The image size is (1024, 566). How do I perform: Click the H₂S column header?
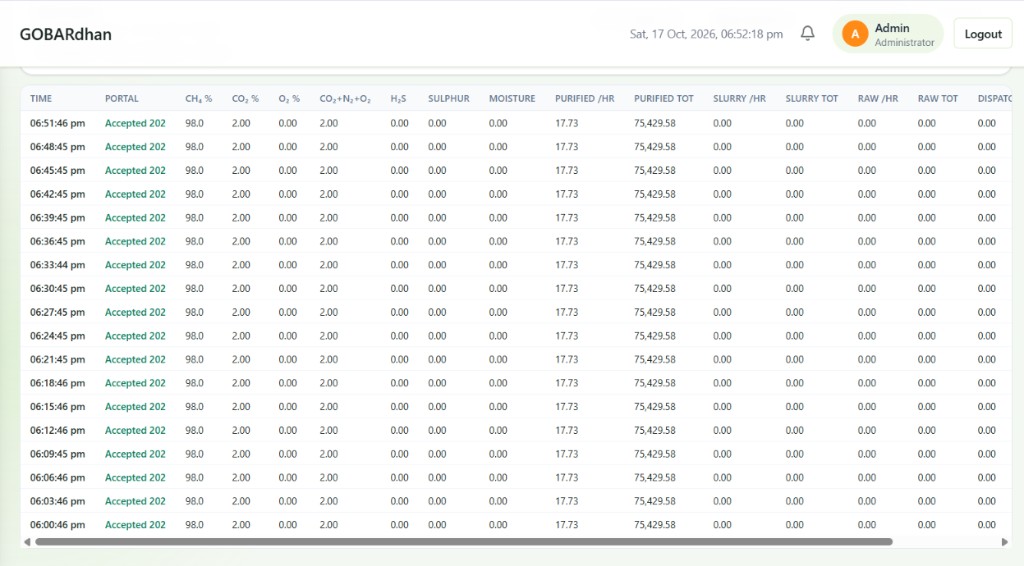pyautogui.click(x=398, y=99)
